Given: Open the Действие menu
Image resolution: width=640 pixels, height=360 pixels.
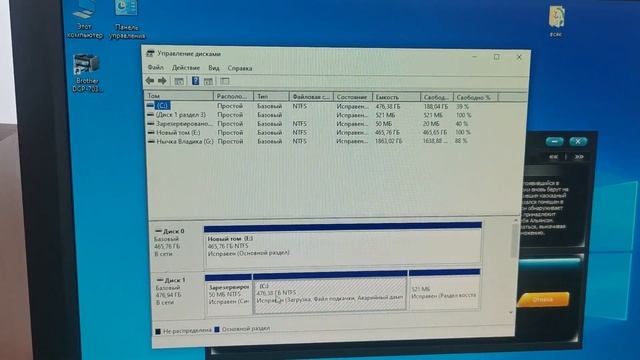Looking at the screenshot, I should (186, 68).
